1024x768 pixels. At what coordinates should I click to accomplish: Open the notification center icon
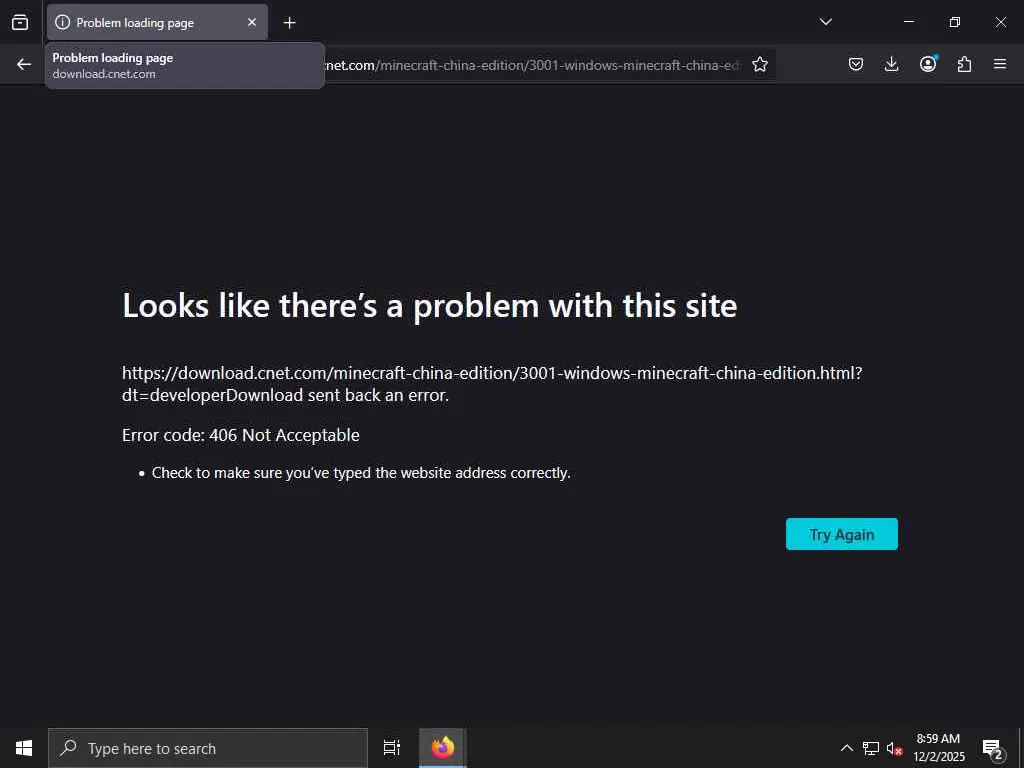coord(993,748)
